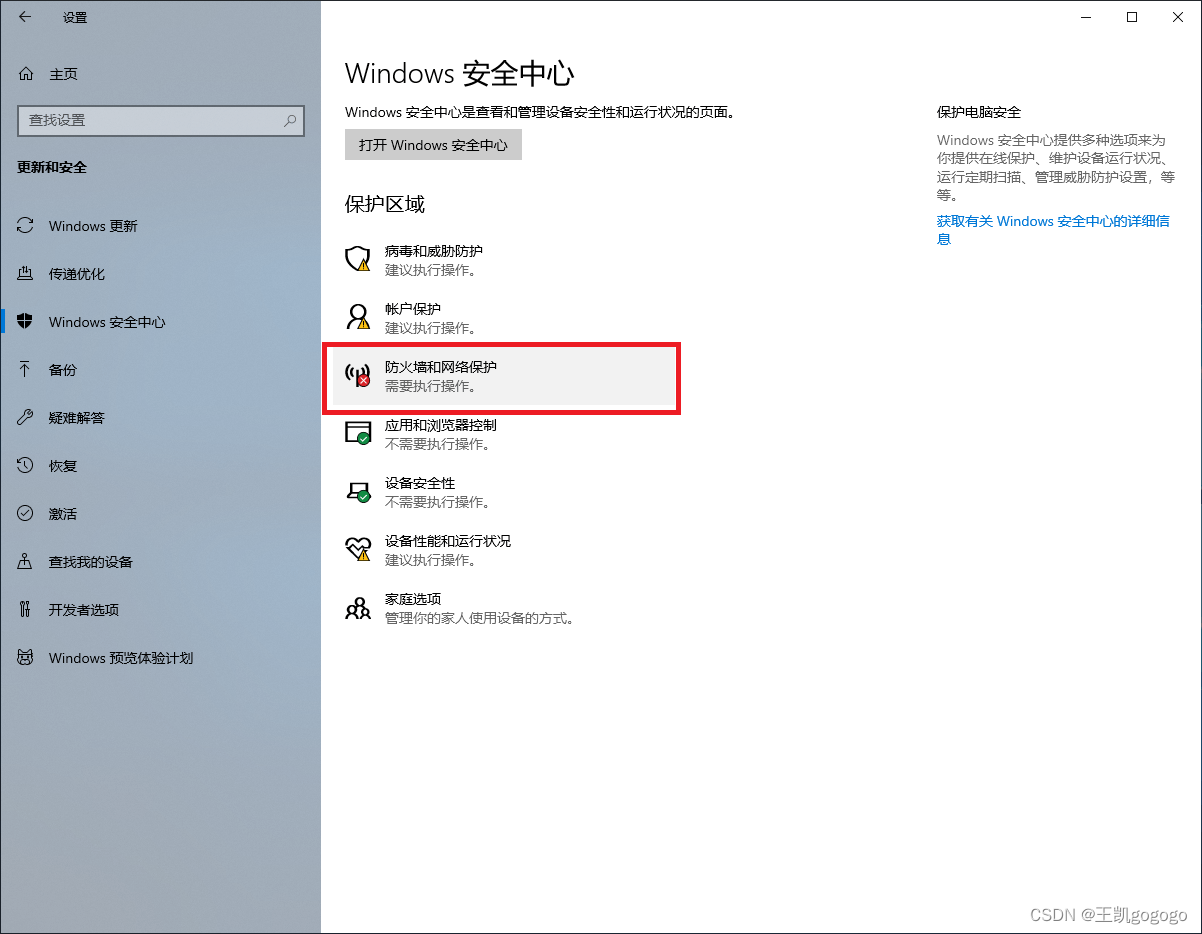The image size is (1202, 934).
Task: Open 激活 page
Action: coord(160,514)
